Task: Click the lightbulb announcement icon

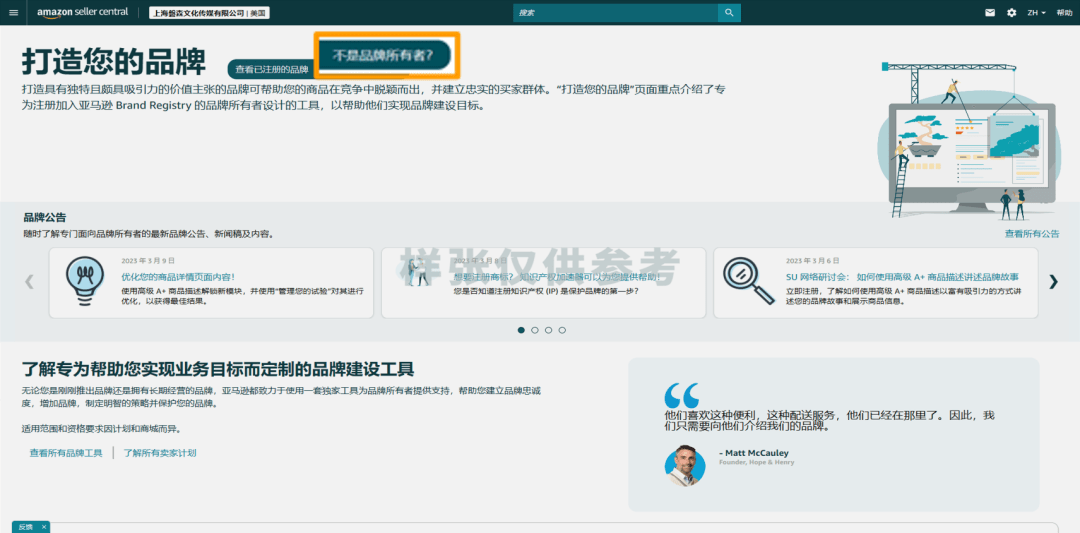Action: click(83, 281)
